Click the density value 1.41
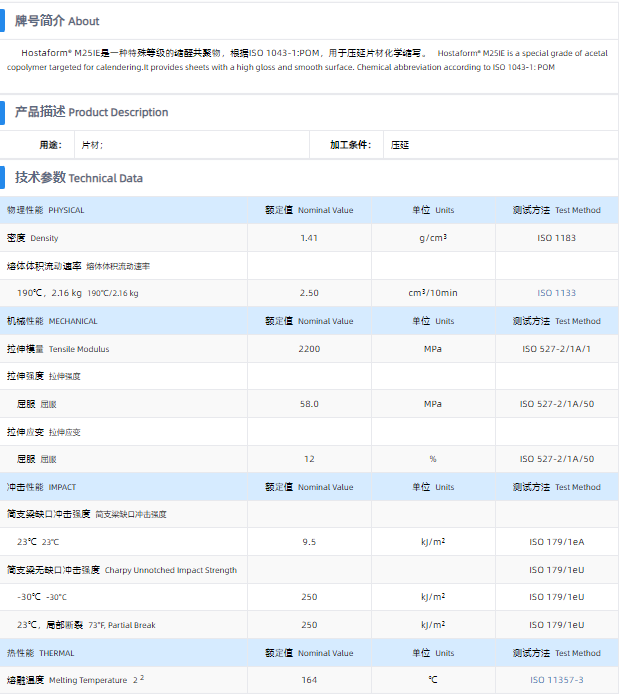 309,238
